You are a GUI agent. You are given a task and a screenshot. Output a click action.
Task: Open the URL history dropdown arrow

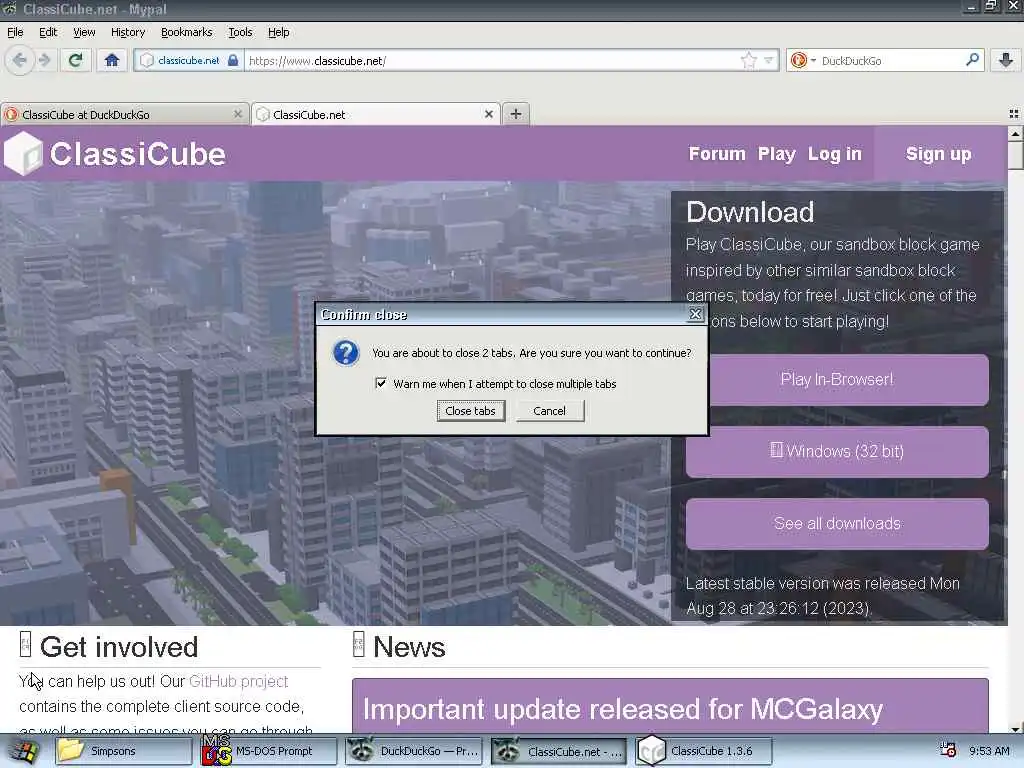click(769, 61)
